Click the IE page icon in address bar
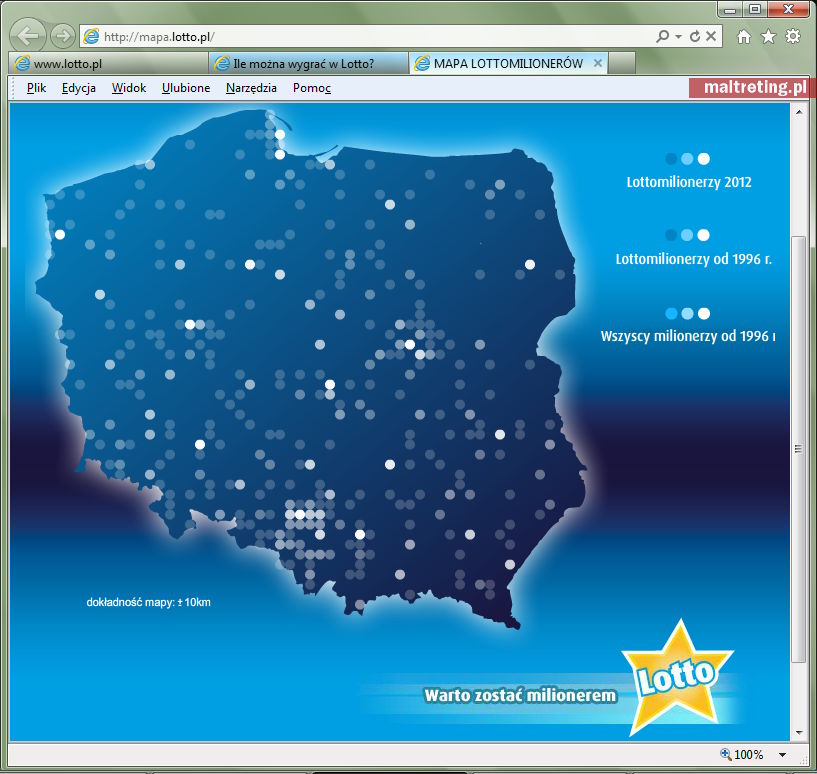This screenshot has width=817, height=774. click(x=91, y=36)
